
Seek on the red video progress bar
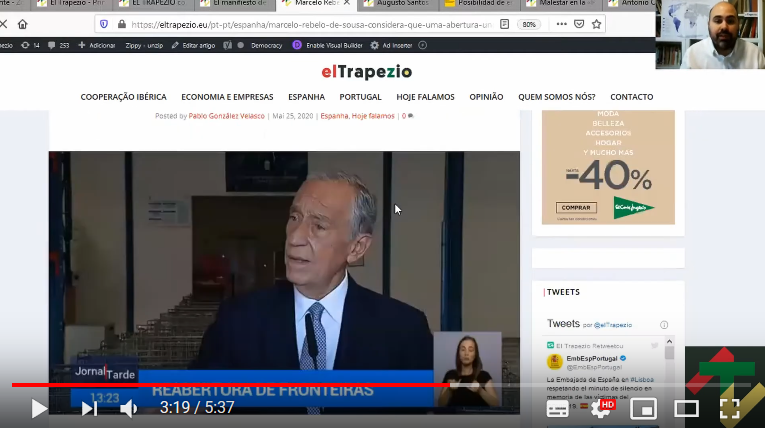pyautogui.click(x=230, y=385)
